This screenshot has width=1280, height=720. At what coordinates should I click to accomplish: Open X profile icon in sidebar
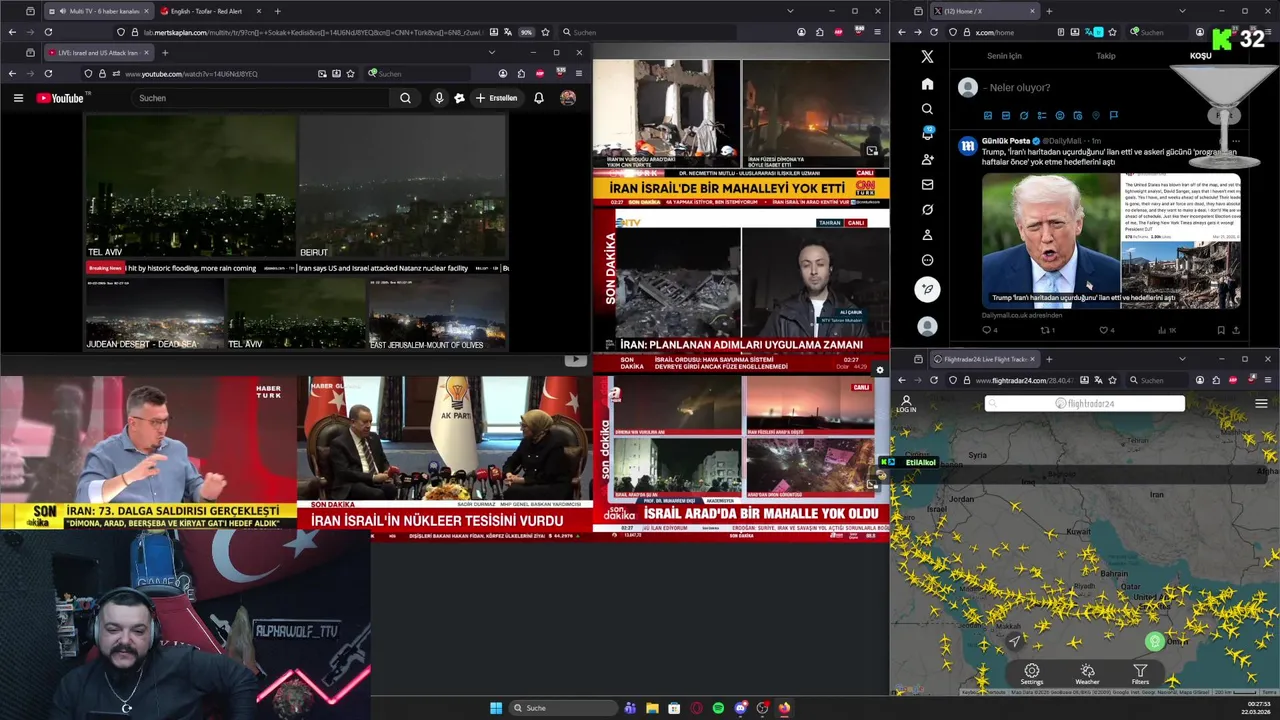tap(927, 235)
